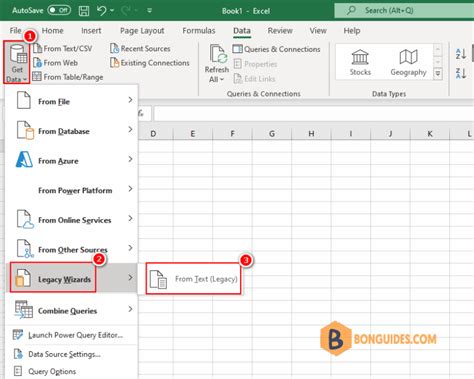This screenshot has width=474, height=379.
Task: Select column H header
Action: coord(311,134)
